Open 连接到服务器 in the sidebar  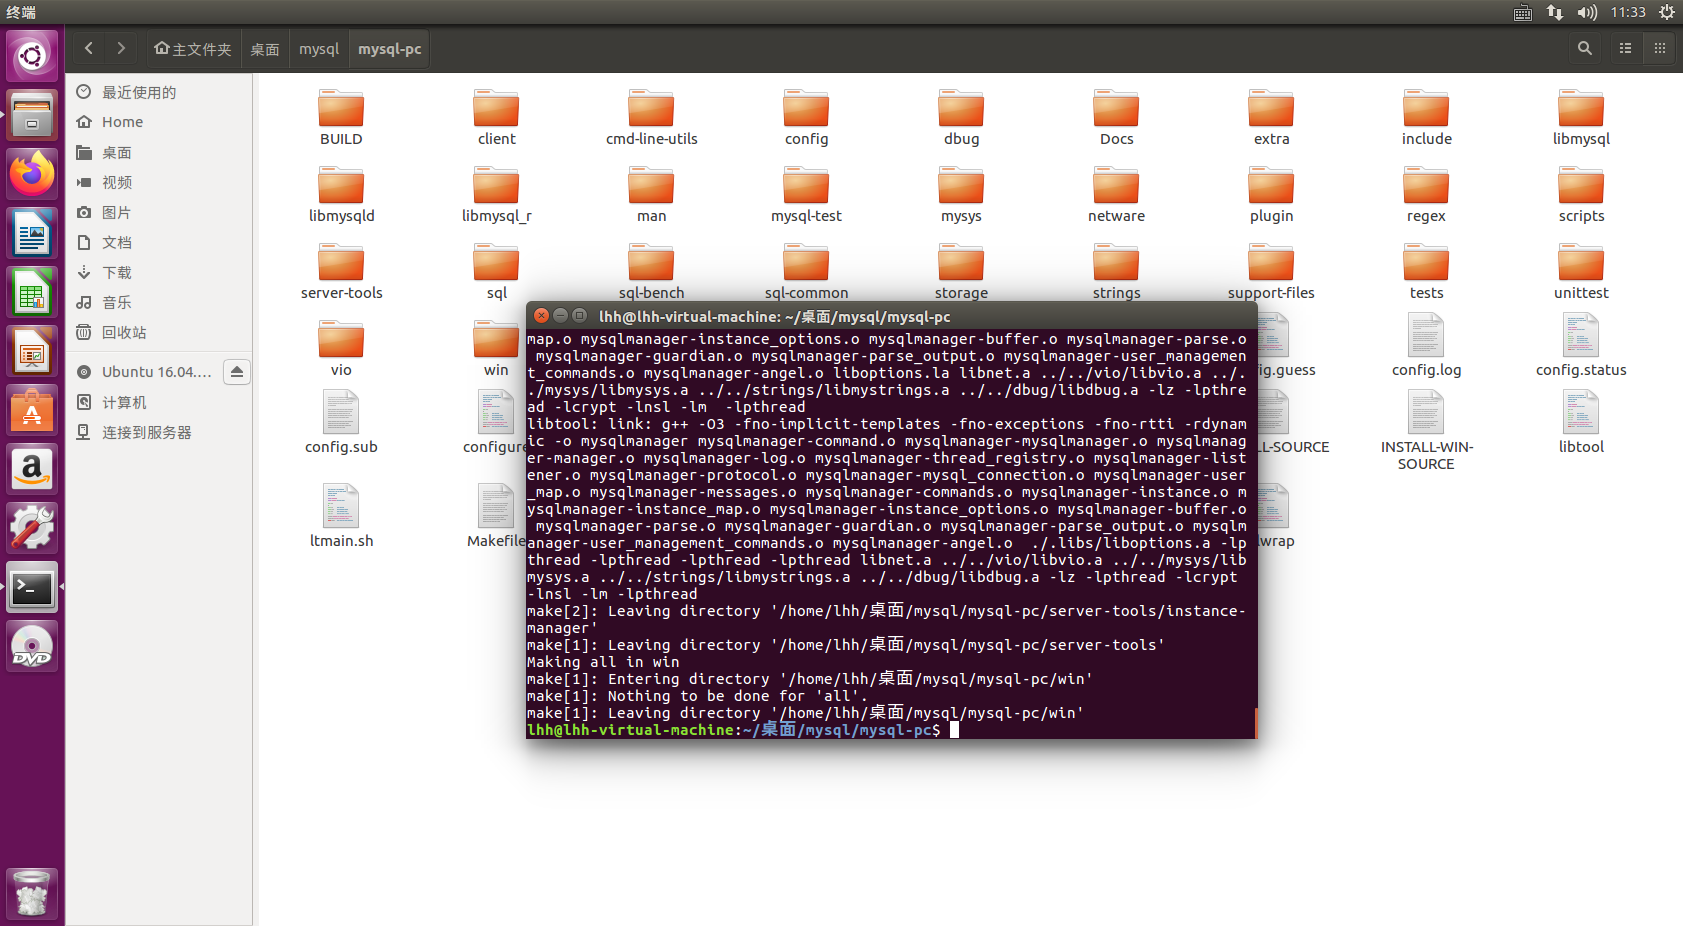pos(159,432)
